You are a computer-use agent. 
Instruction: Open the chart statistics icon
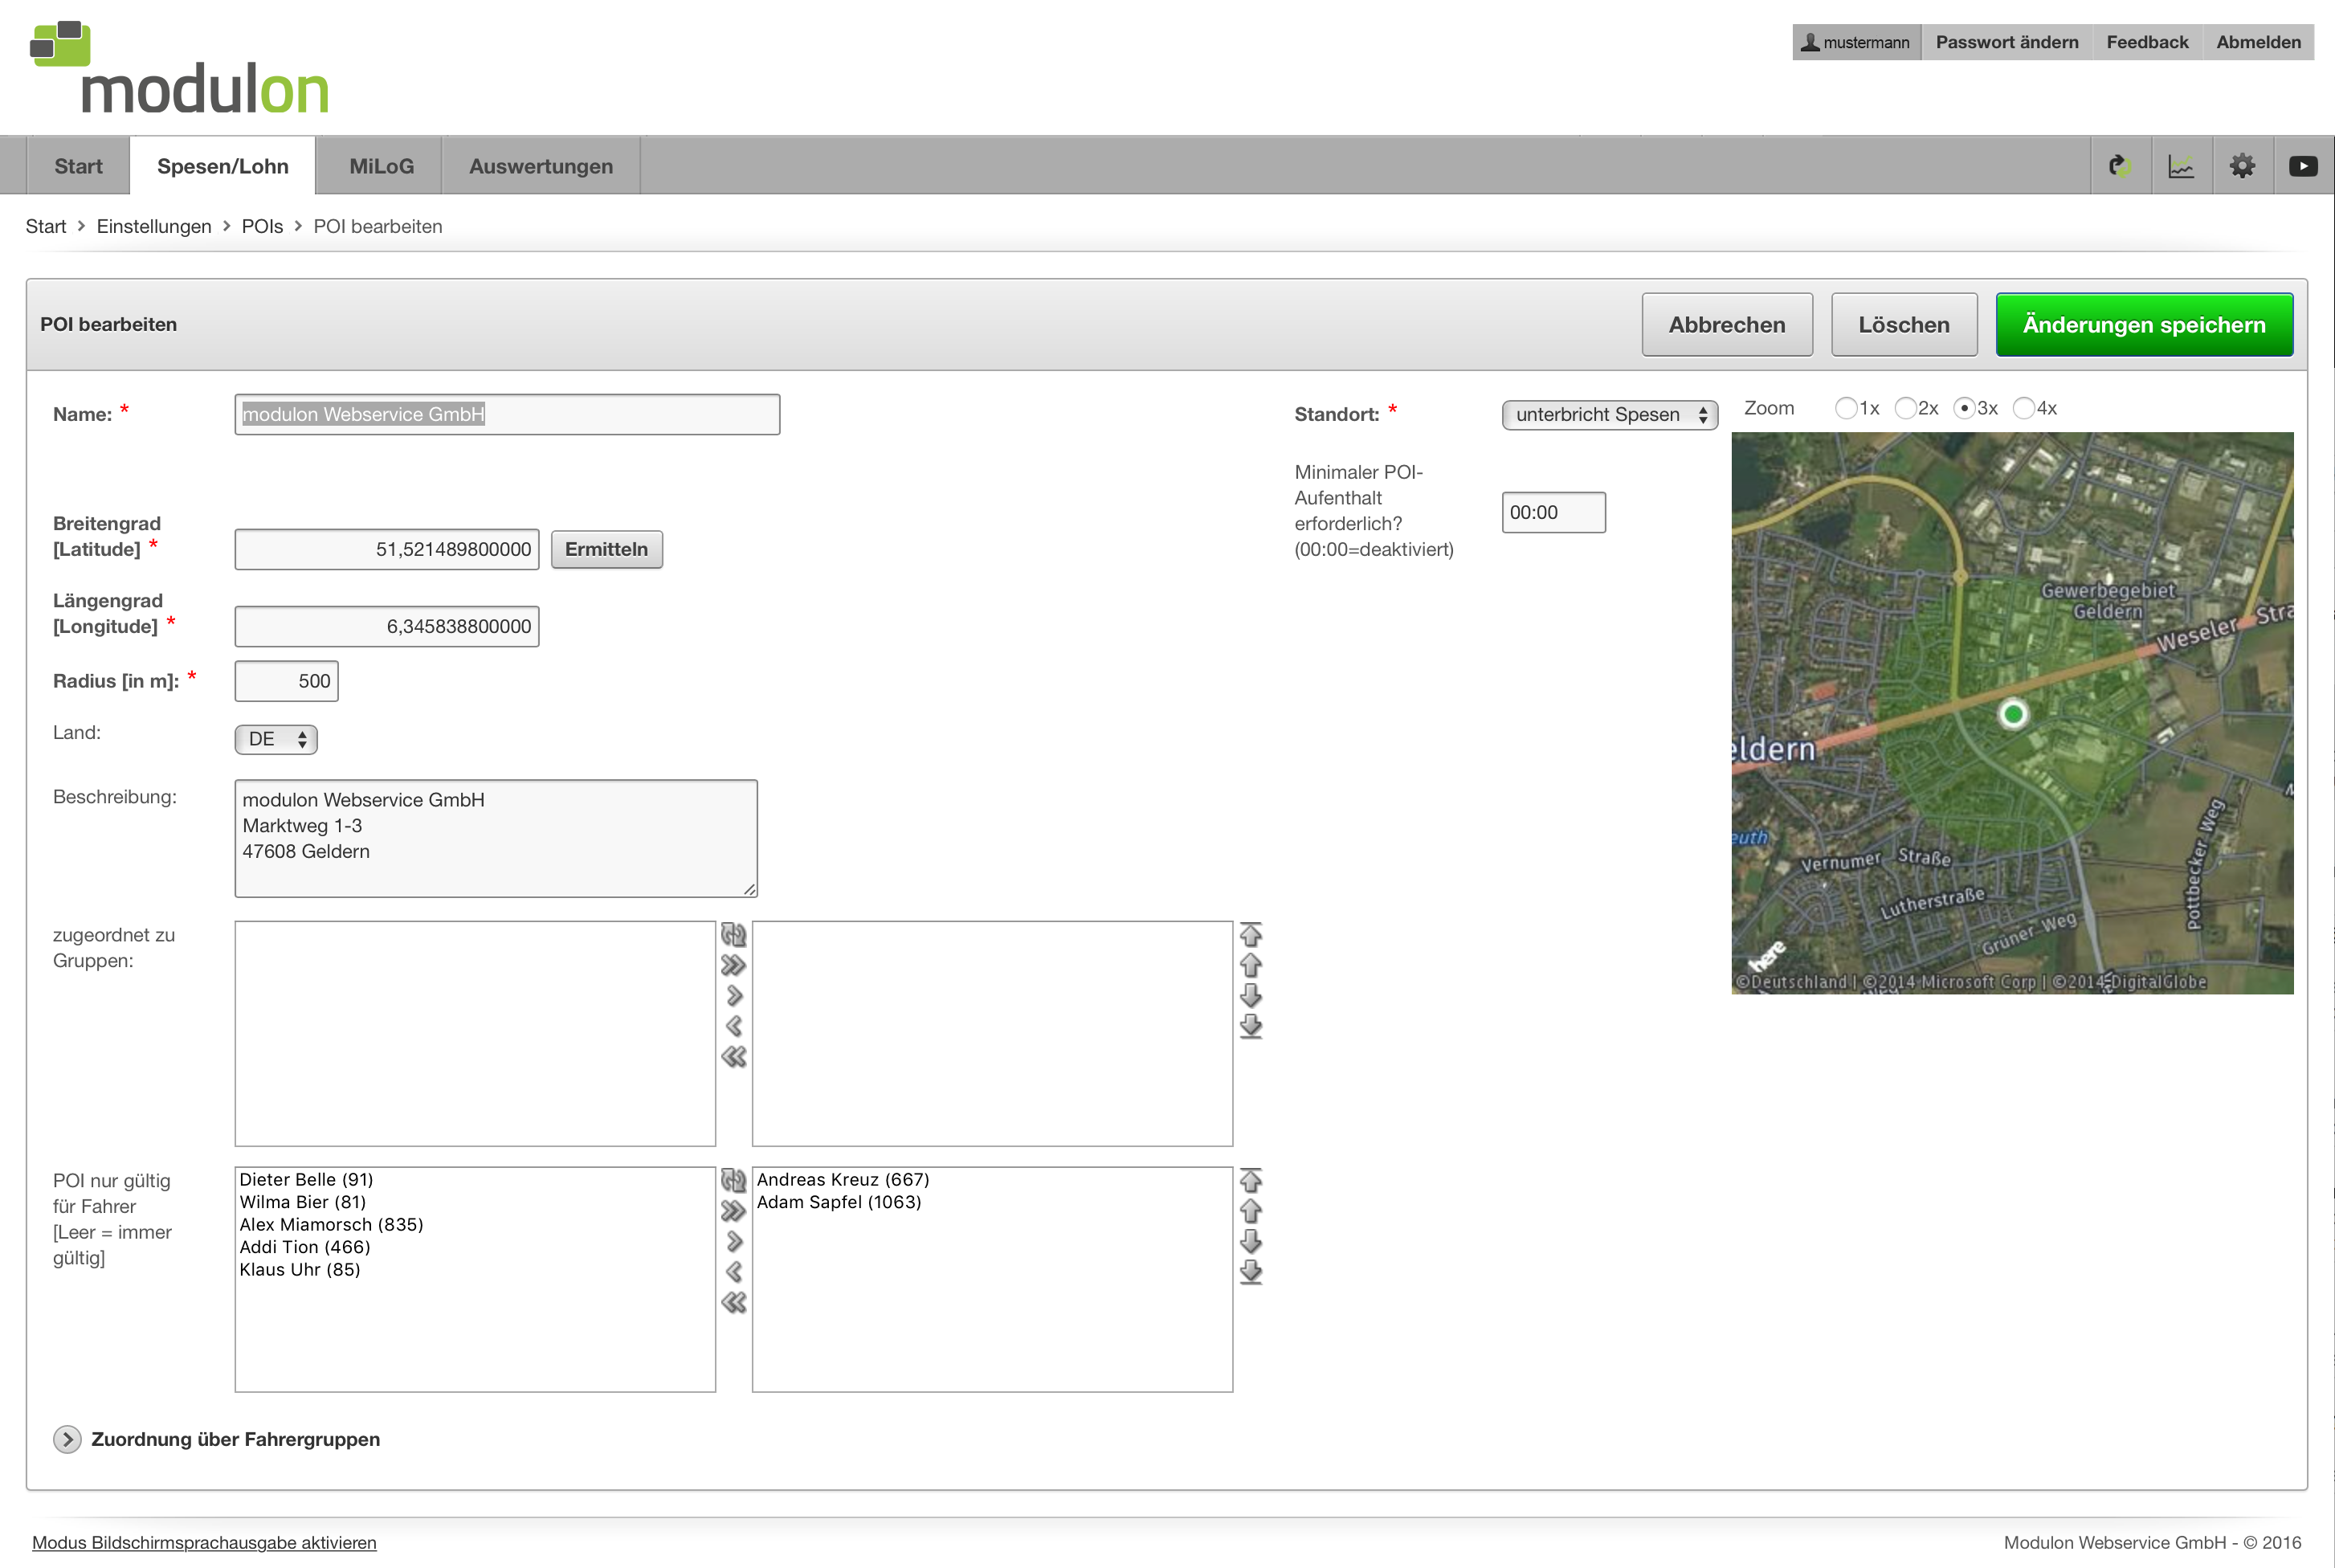(2180, 166)
